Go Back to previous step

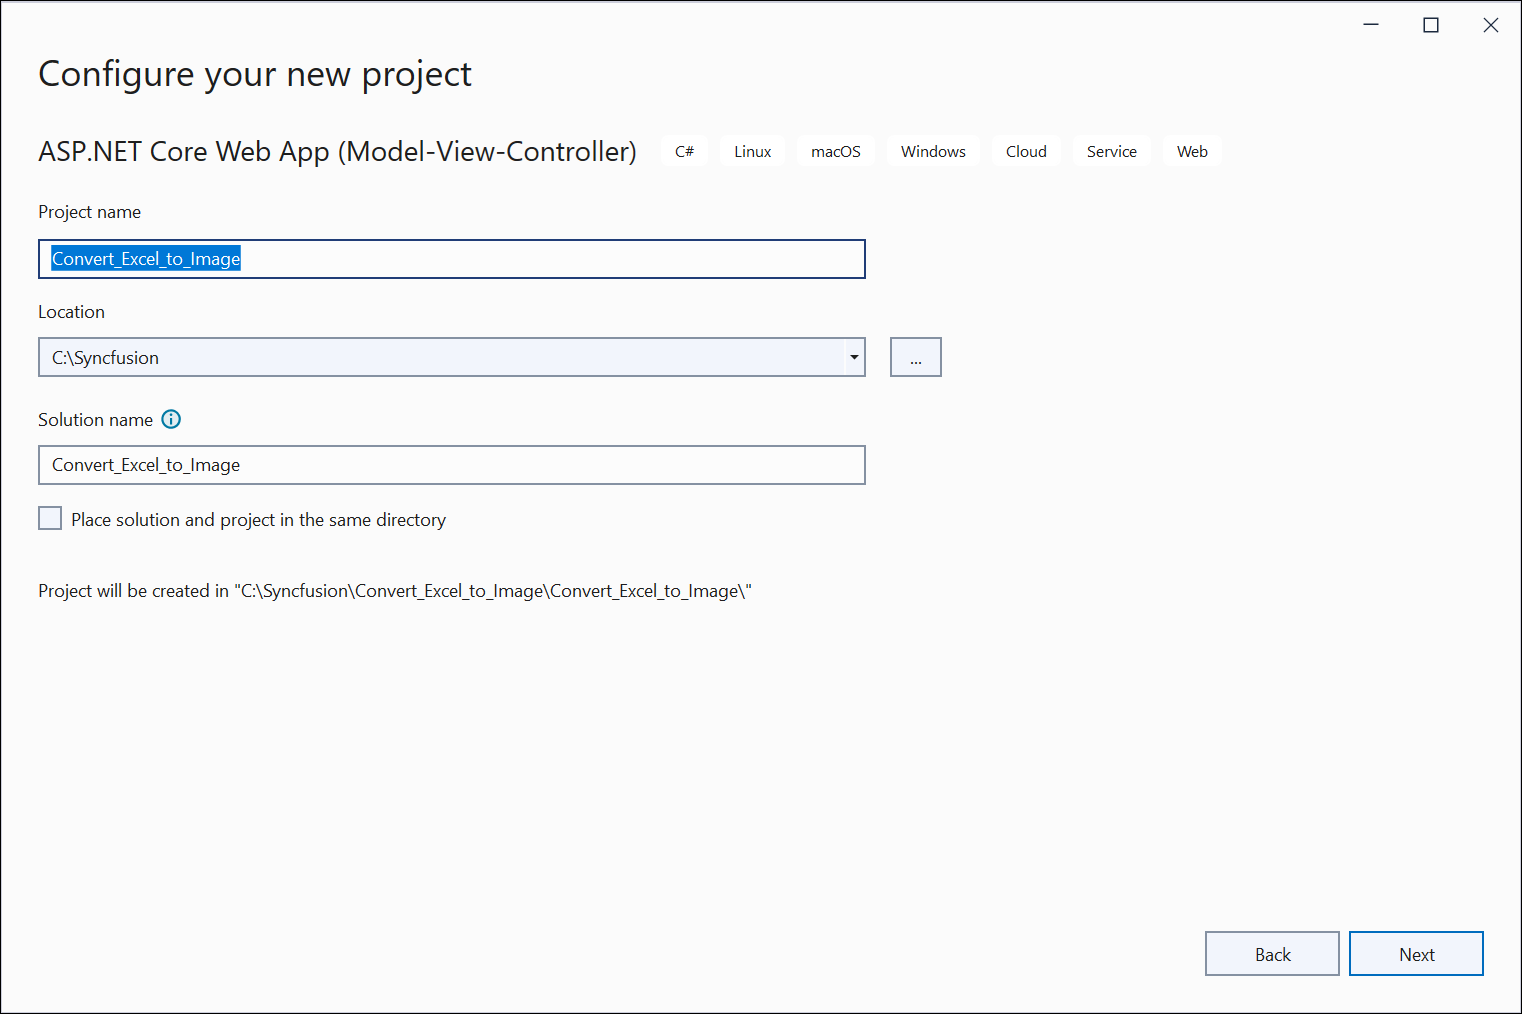1272,954
